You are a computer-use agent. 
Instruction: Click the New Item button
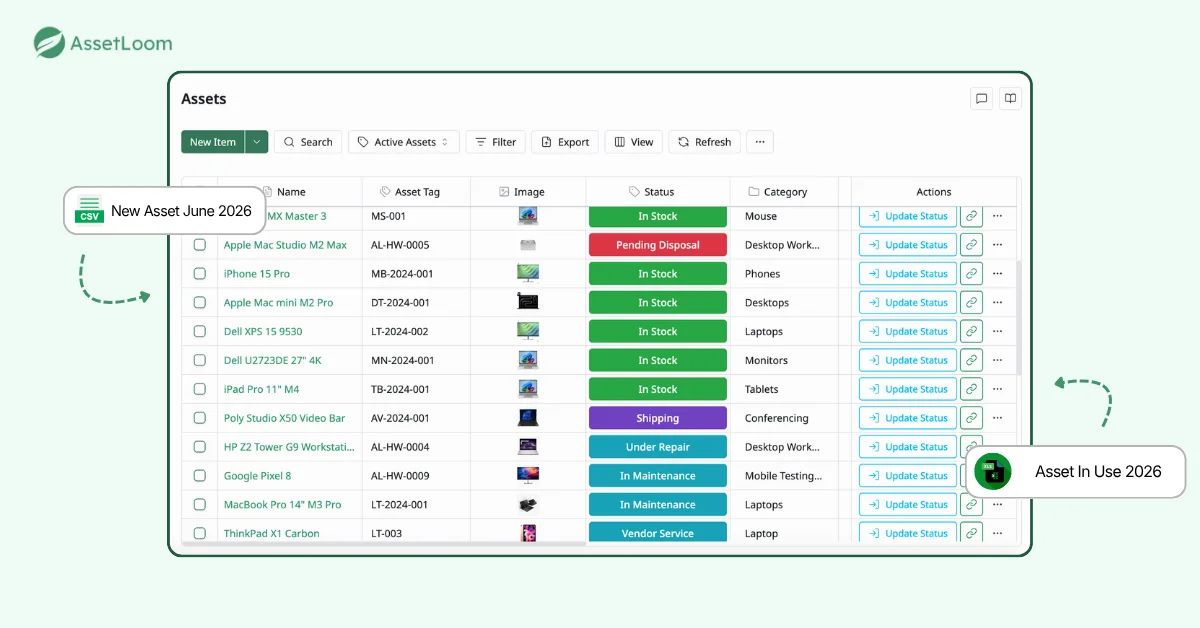pyautogui.click(x=213, y=142)
